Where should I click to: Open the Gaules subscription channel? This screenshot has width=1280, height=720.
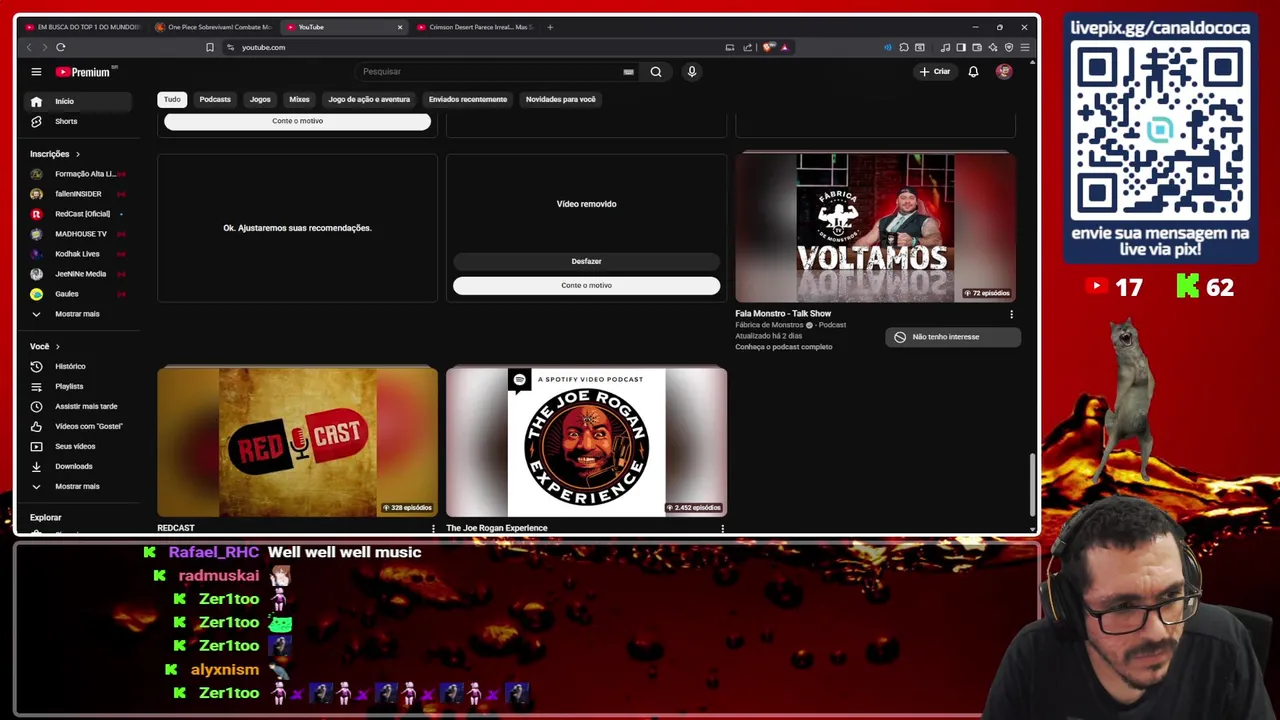79,294
